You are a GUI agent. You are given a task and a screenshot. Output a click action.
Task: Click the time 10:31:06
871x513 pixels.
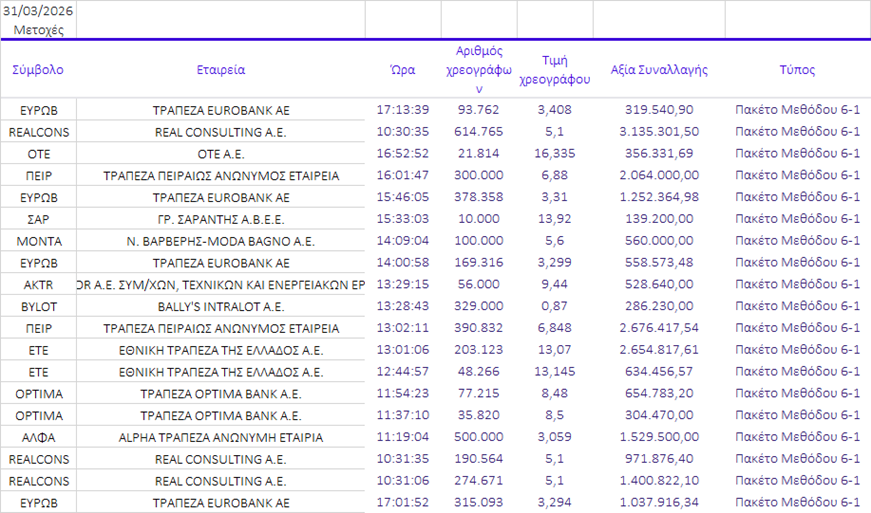(x=403, y=481)
